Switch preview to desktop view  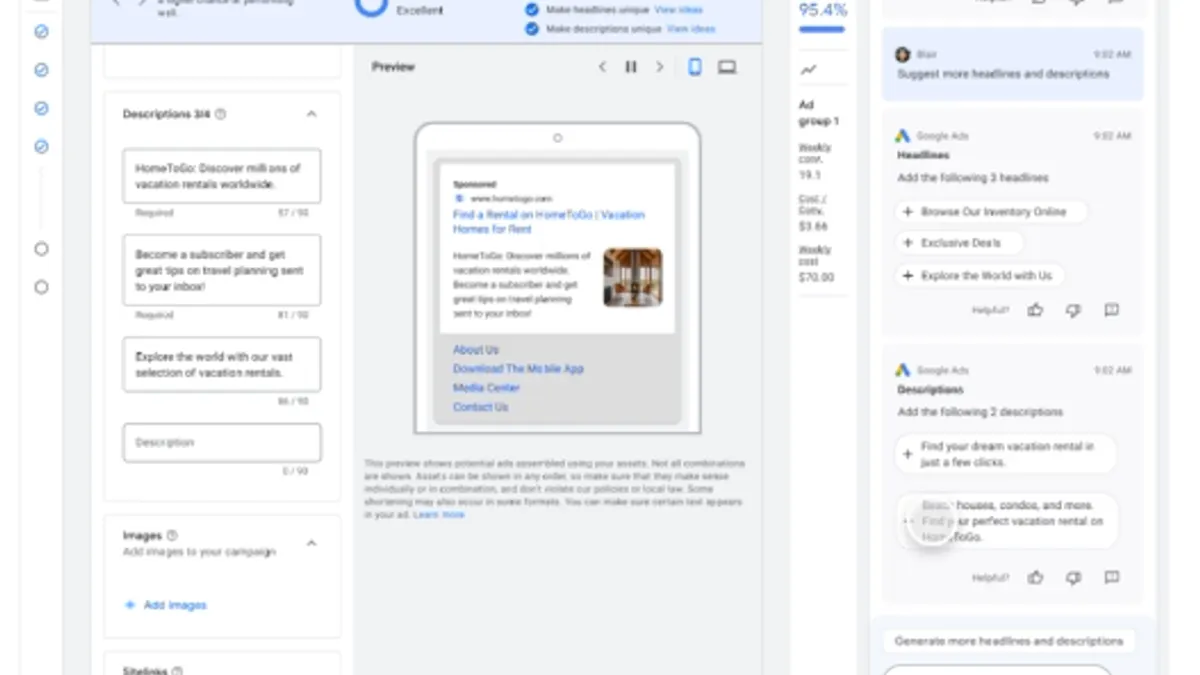pos(727,67)
